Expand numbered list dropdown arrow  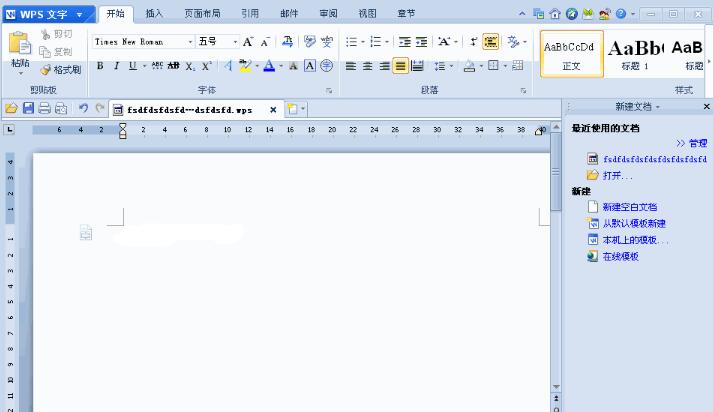point(387,42)
